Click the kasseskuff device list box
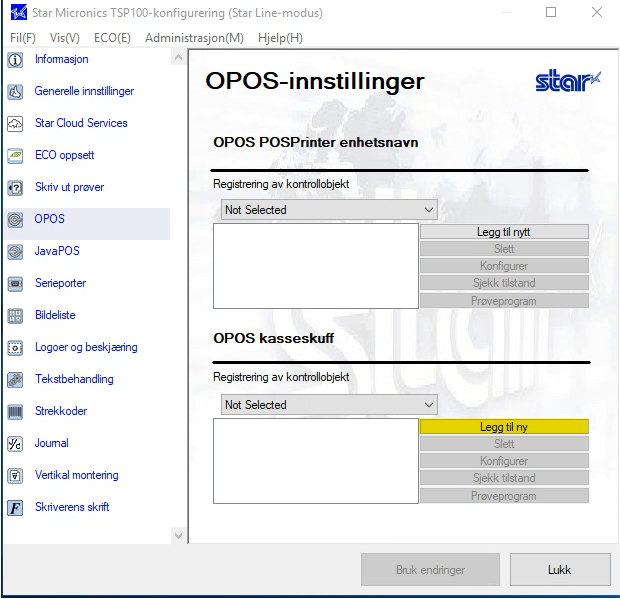 pos(316,461)
